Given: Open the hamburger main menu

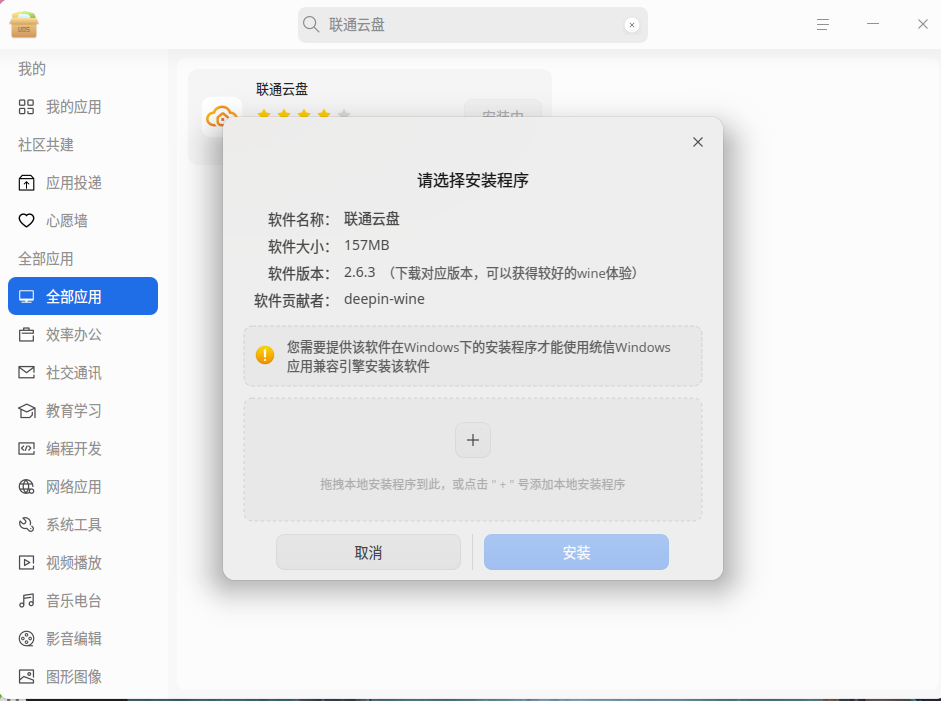Looking at the screenshot, I should pyautogui.click(x=823, y=25).
